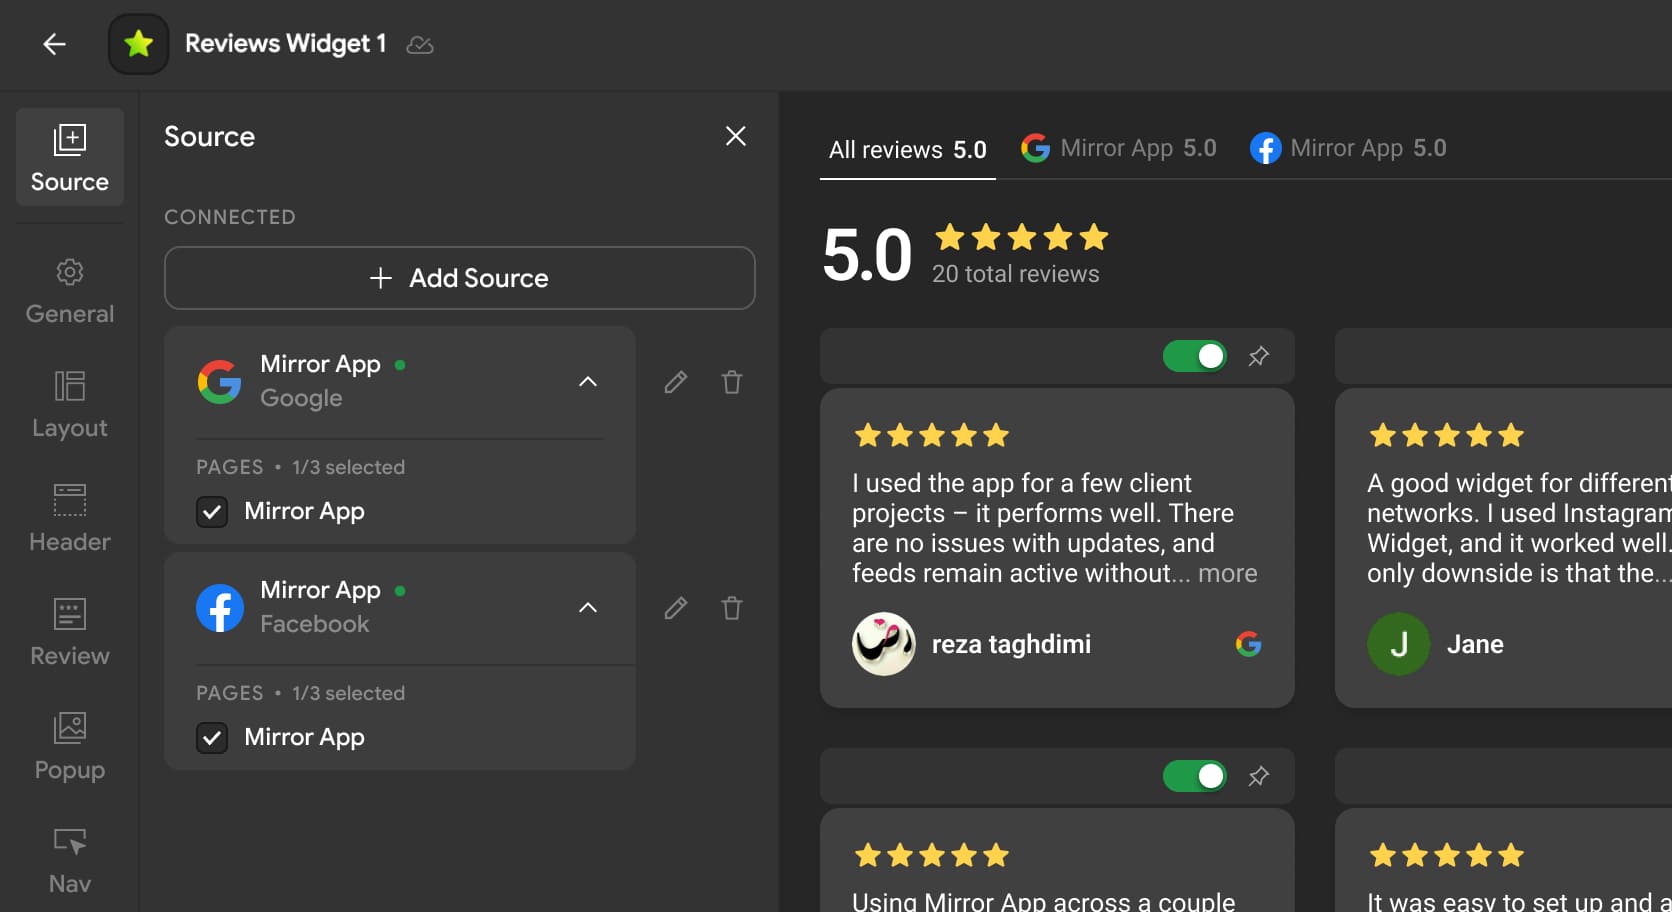Open the Nav sidebar section
Image resolution: width=1672 pixels, height=912 pixels.
70,861
